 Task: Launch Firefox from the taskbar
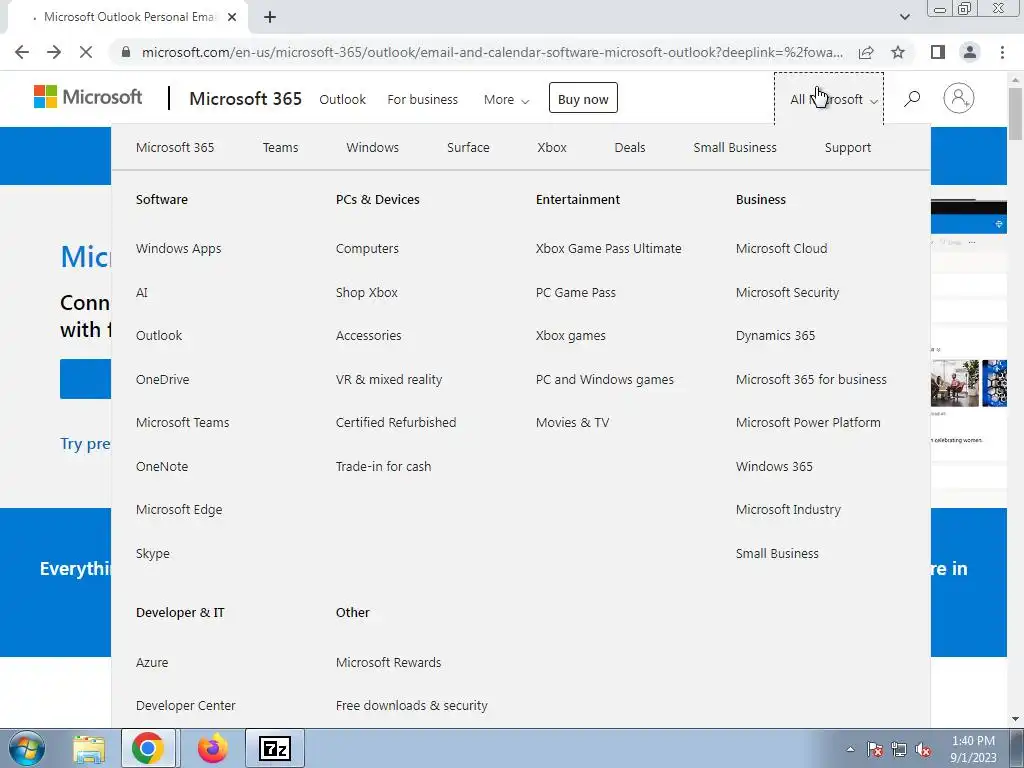coord(212,748)
